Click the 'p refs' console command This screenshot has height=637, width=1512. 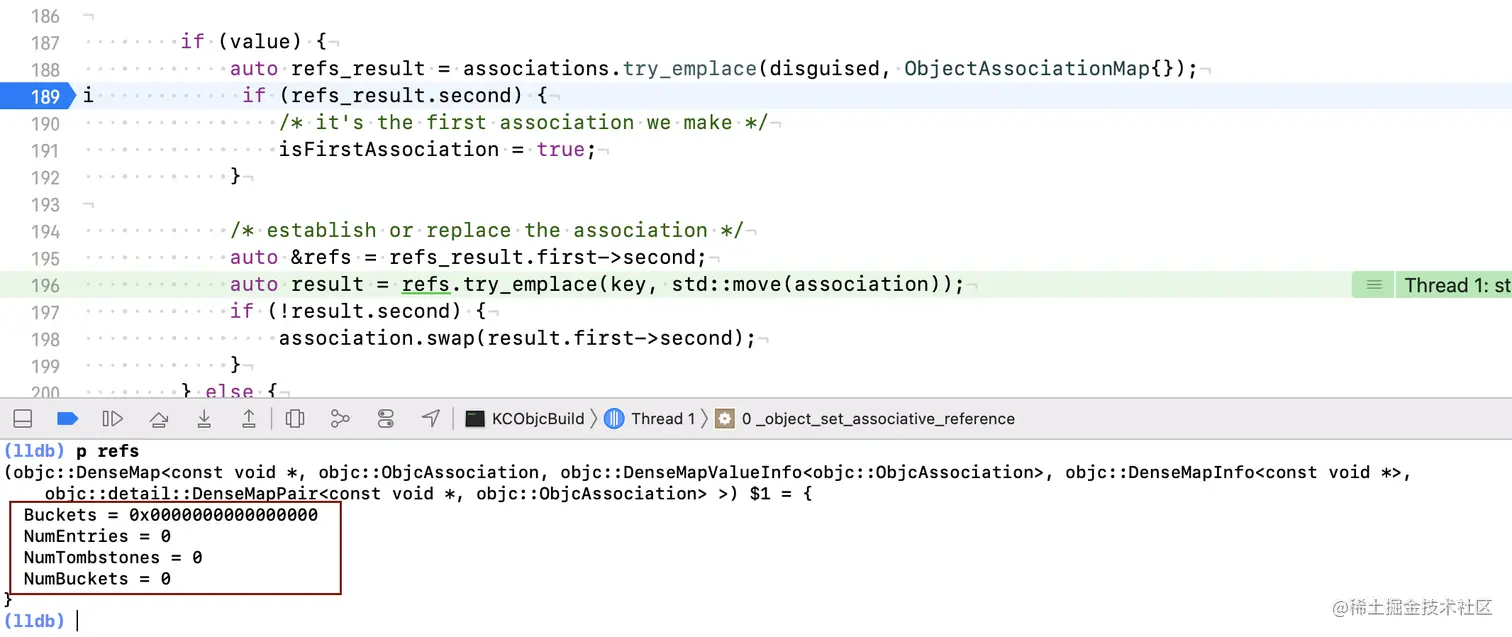(x=107, y=451)
